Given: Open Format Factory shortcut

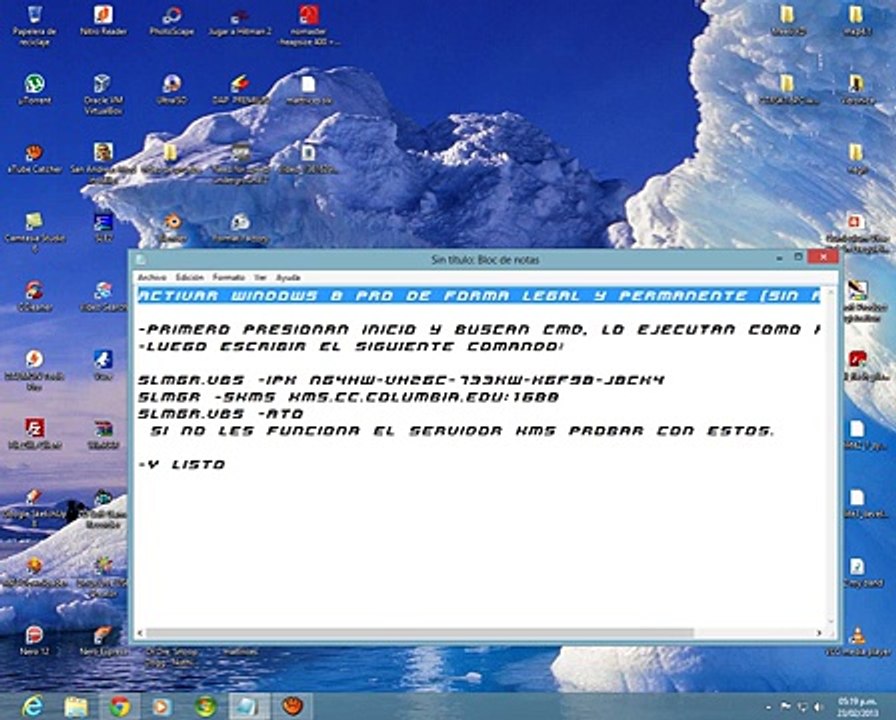Looking at the screenshot, I should [240, 227].
